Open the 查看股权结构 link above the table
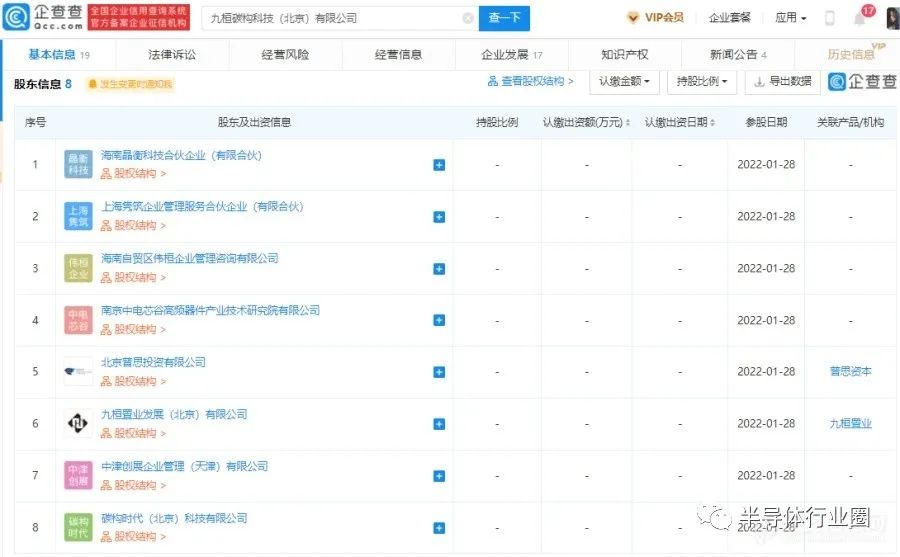Viewport: 900px width, 557px height. click(x=530, y=82)
